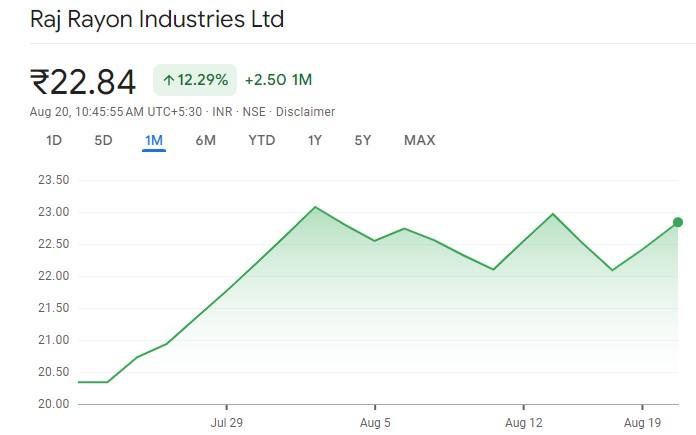Click the 23.50 y-axis price label
The image size is (696, 435).
pos(52,180)
